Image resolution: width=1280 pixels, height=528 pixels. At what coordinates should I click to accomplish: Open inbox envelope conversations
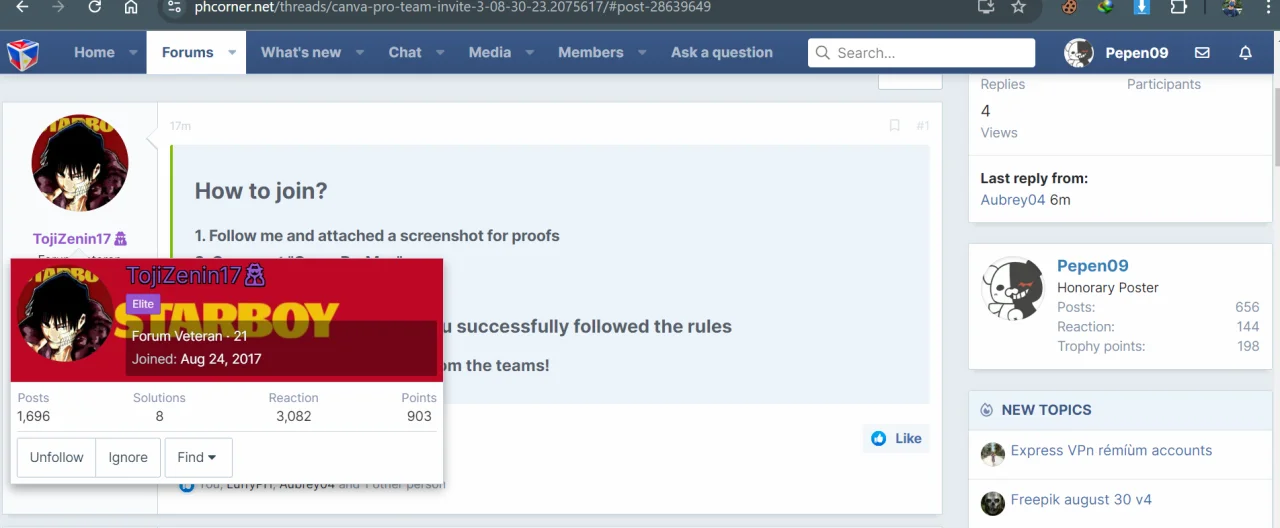1202,53
